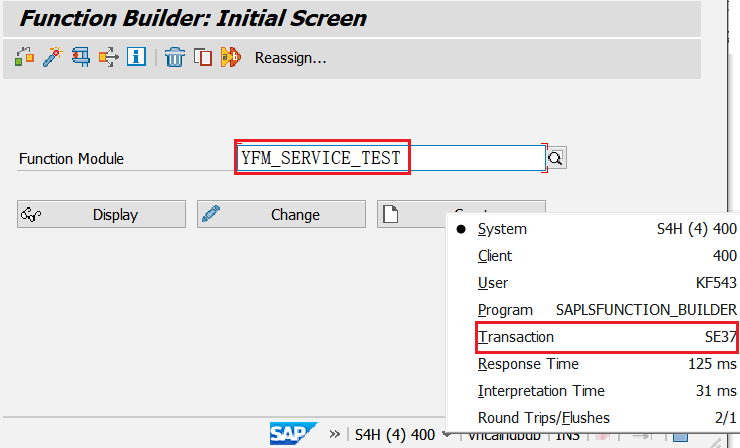740x448 pixels.
Task: Open the S4H (4) 400 system dropdown
Action: pyautogui.click(x=401, y=434)
